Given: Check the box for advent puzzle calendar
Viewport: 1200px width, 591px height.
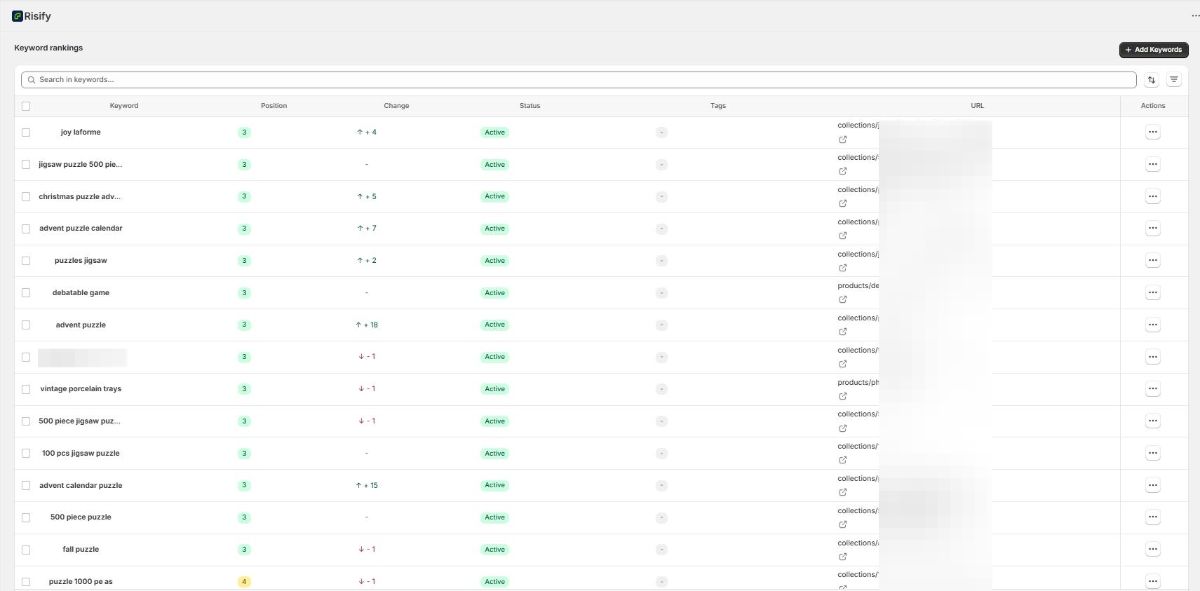Looking at the screenshot, I should point(26,229).
